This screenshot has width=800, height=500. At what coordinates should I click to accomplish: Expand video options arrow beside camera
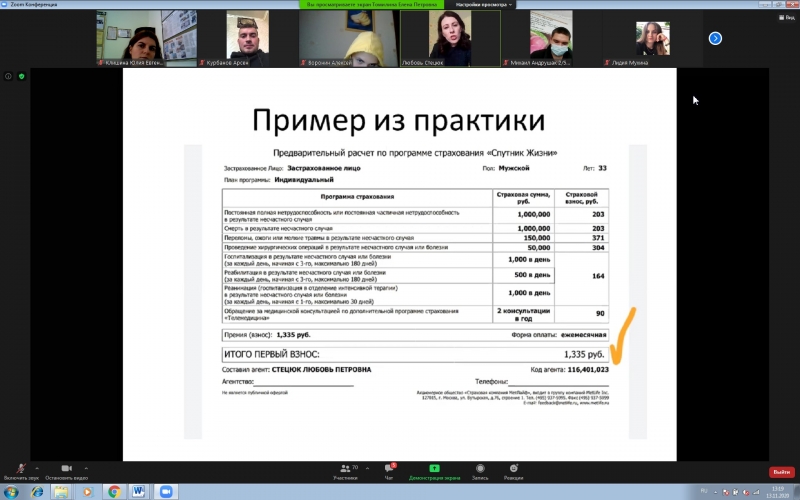(x=86, y=468)
